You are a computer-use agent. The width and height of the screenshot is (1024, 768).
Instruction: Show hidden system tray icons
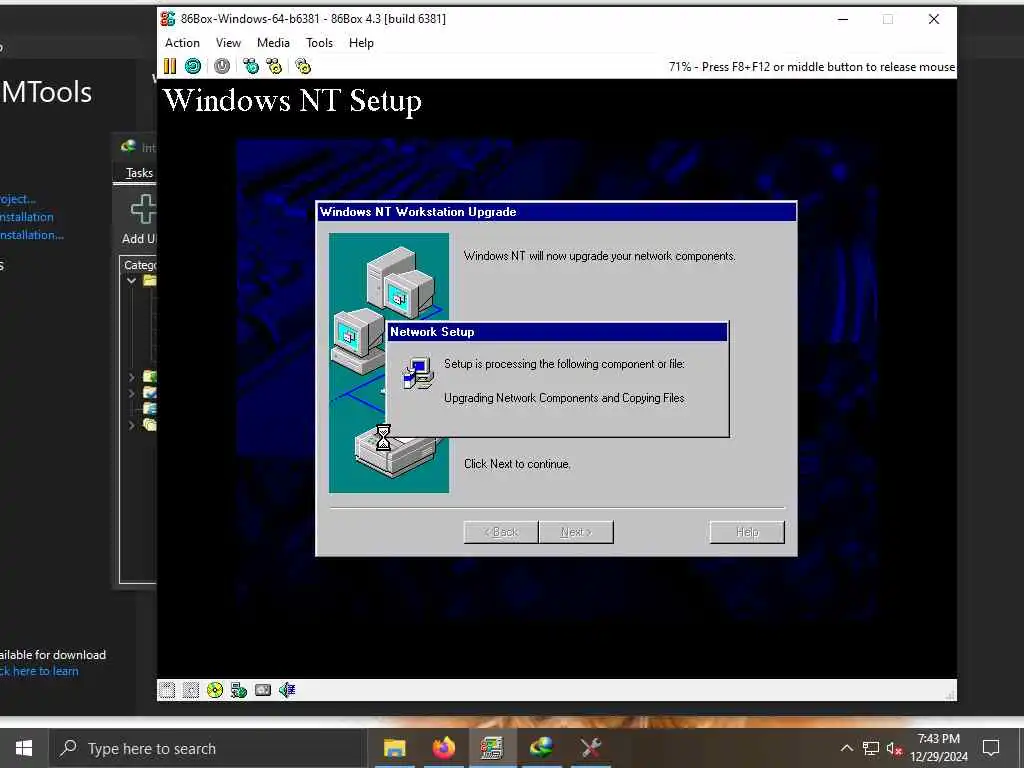[x=846, y=748]
